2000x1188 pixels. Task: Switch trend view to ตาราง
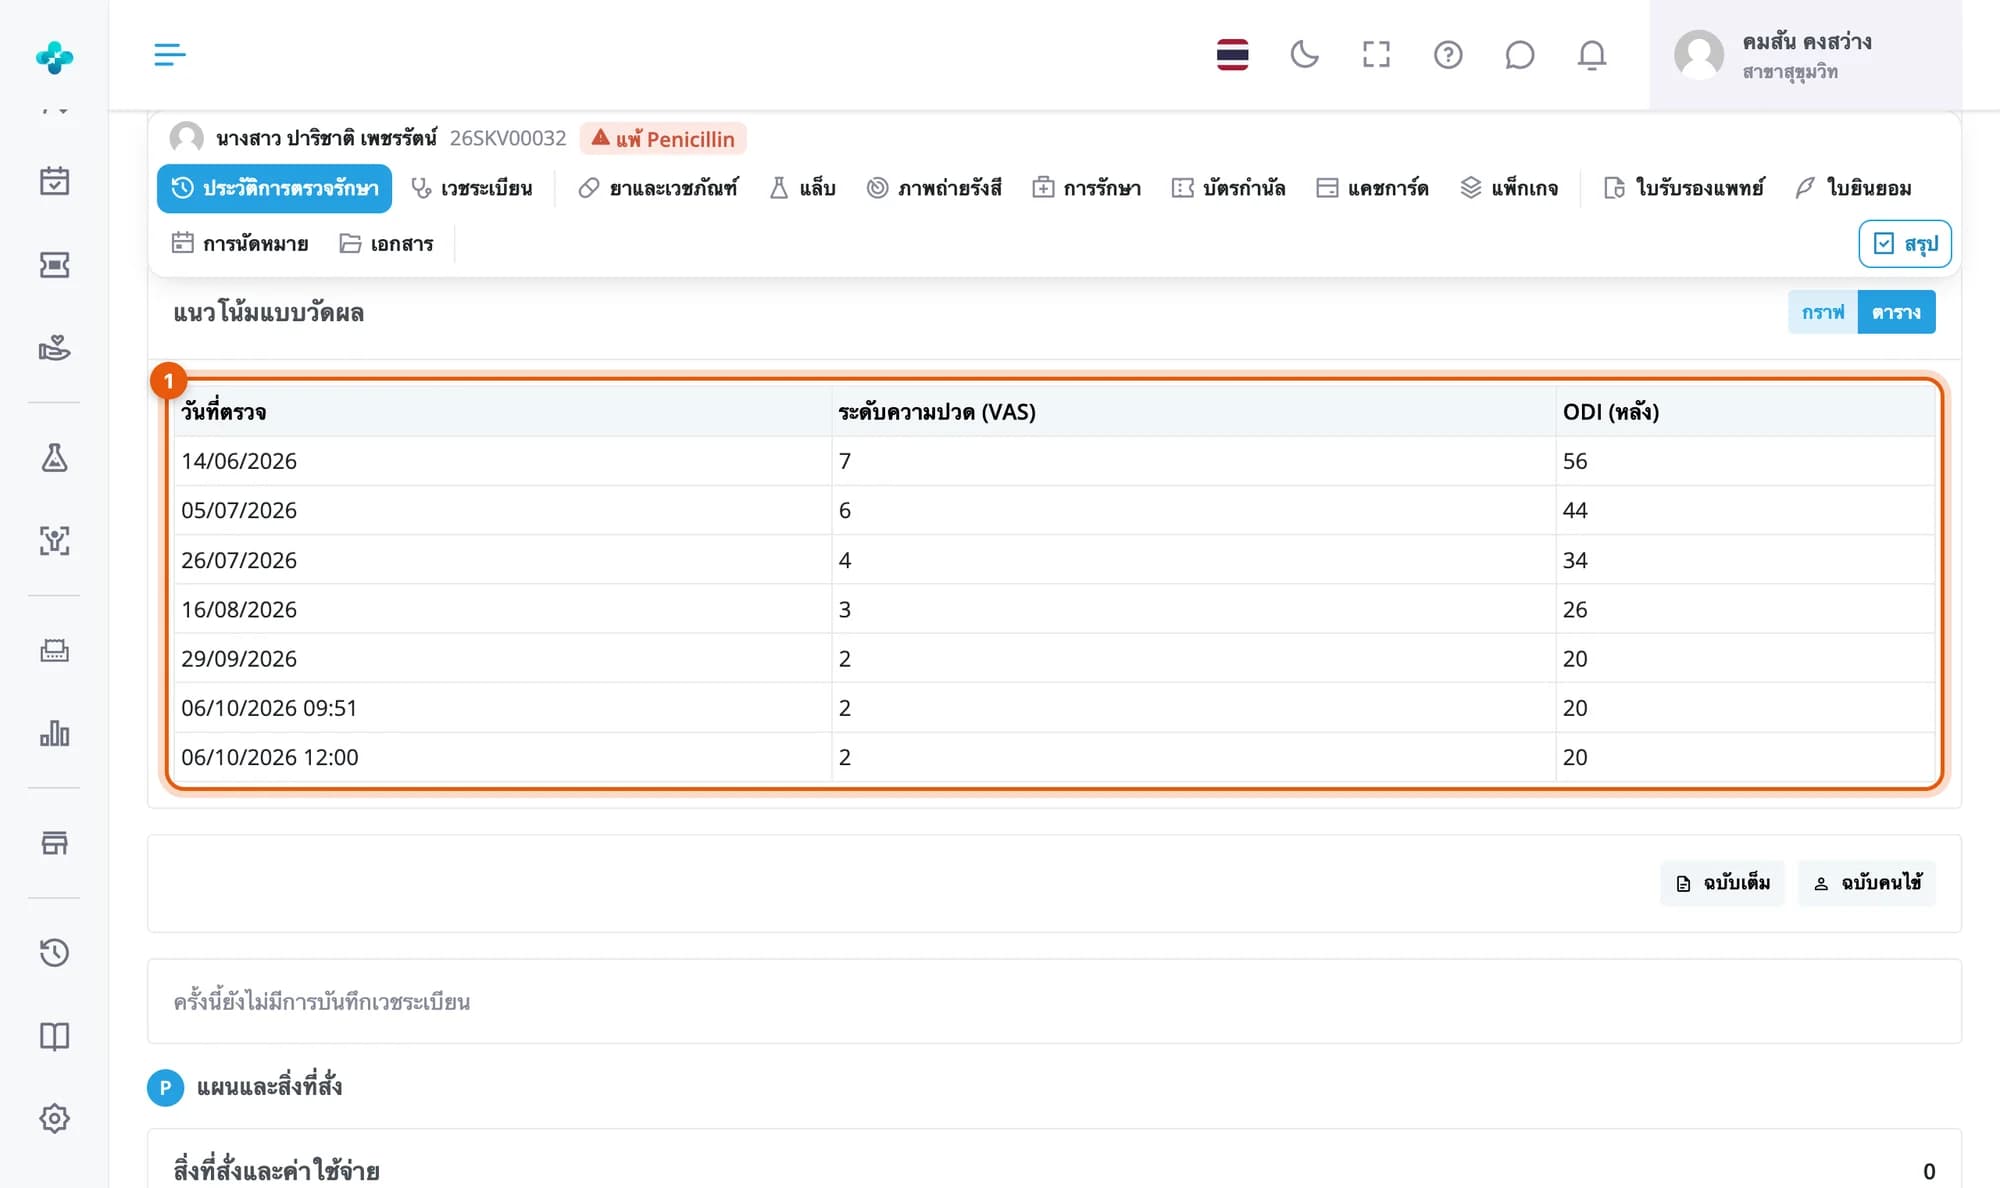pyautogui.click(x=1896, y=312)
